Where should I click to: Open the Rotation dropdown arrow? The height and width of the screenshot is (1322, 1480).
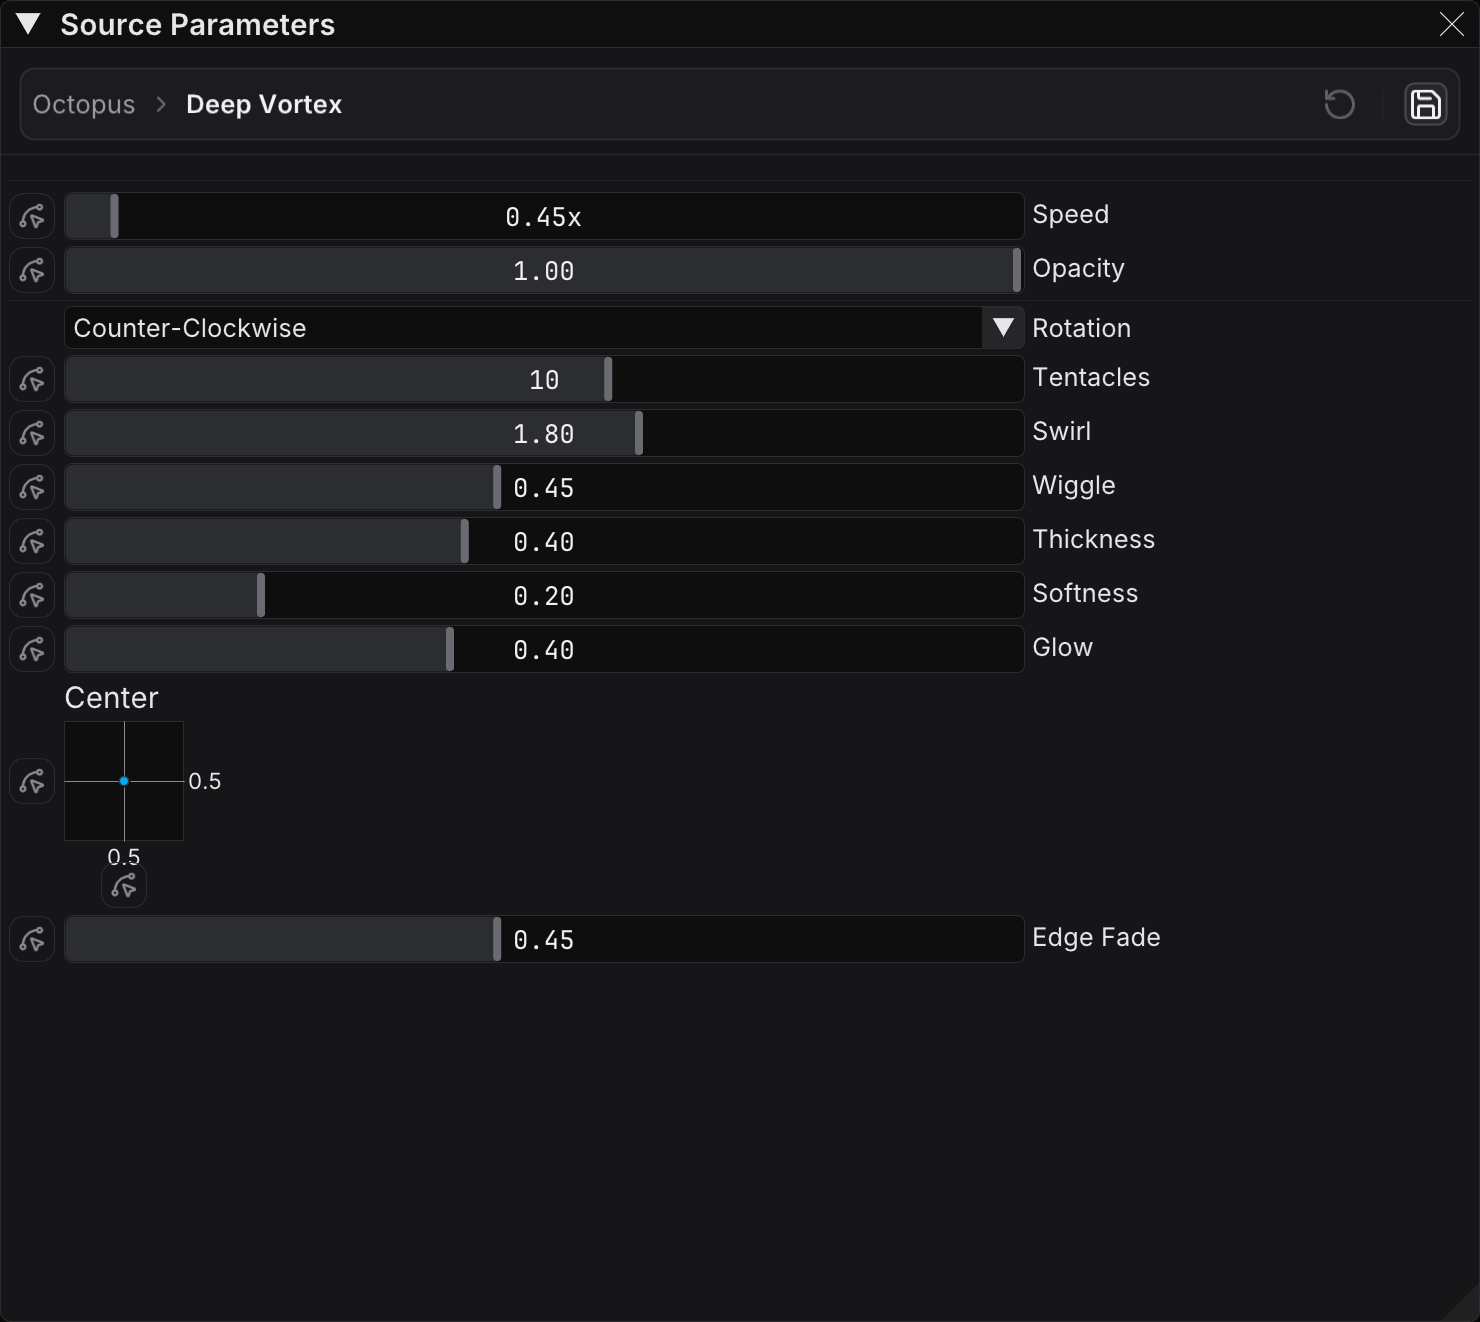click(x=1003, y=328)
